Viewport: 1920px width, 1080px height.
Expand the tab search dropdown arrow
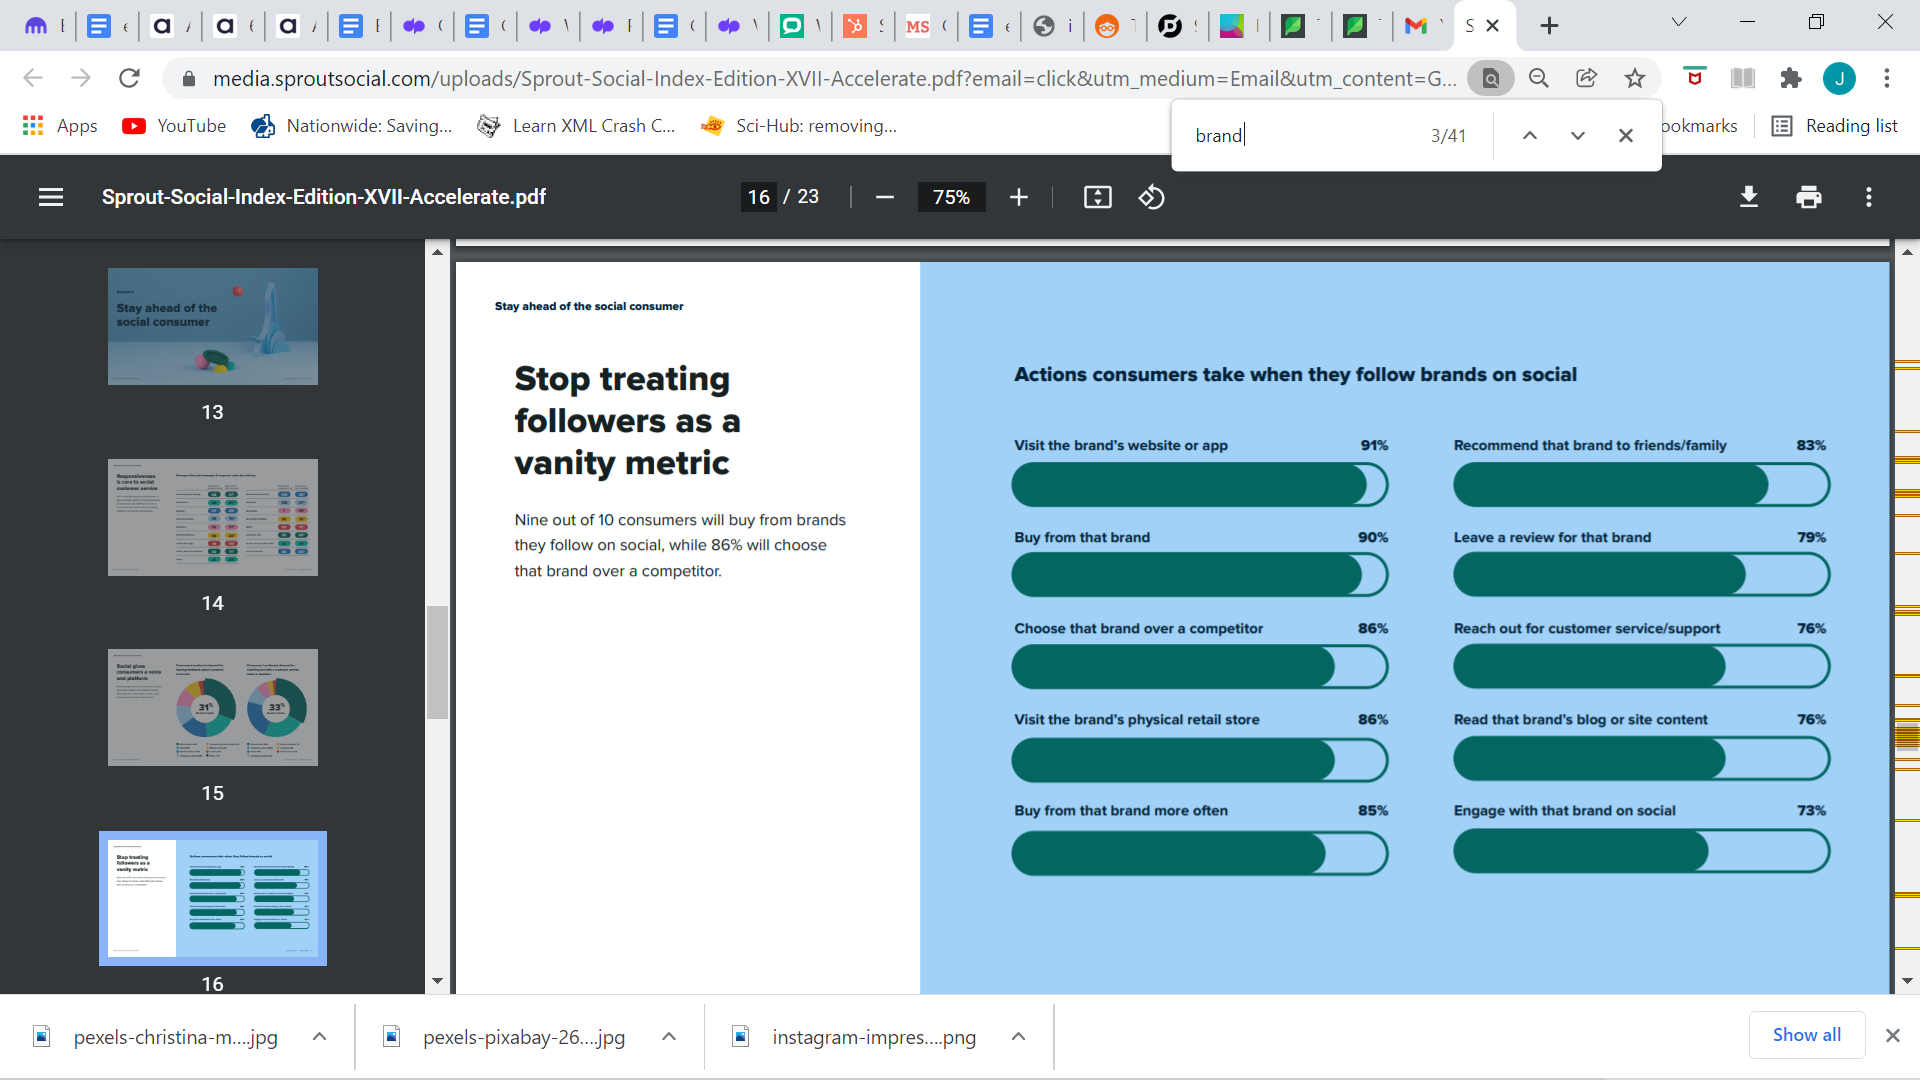tap(1679, 22)
